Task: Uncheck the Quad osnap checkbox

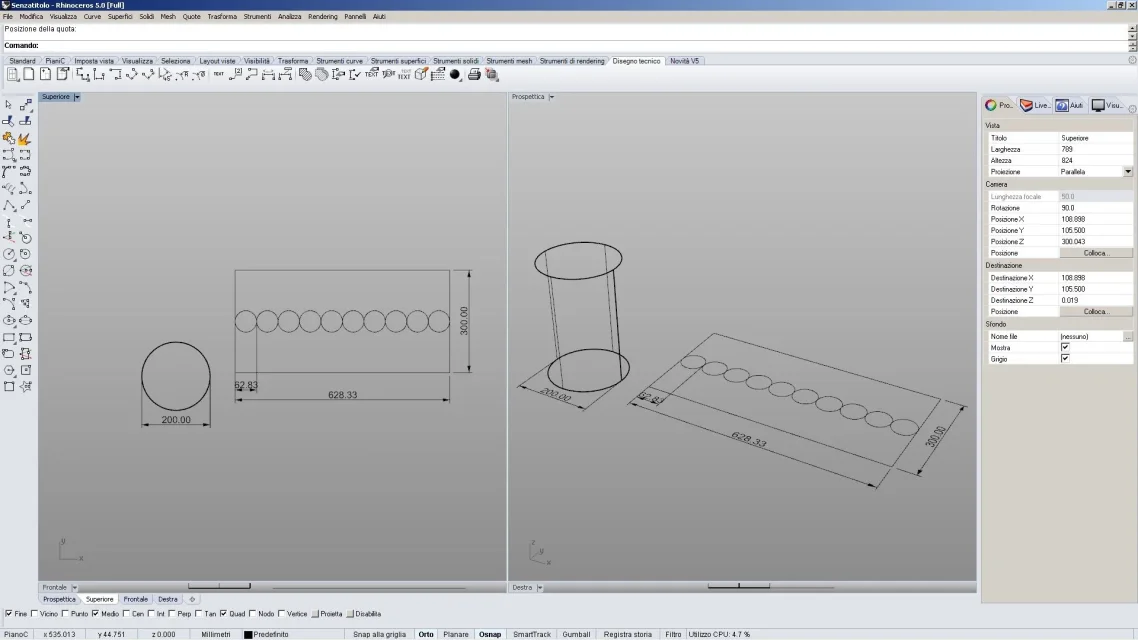Action: pyautogui.click(x=223, y=614)
